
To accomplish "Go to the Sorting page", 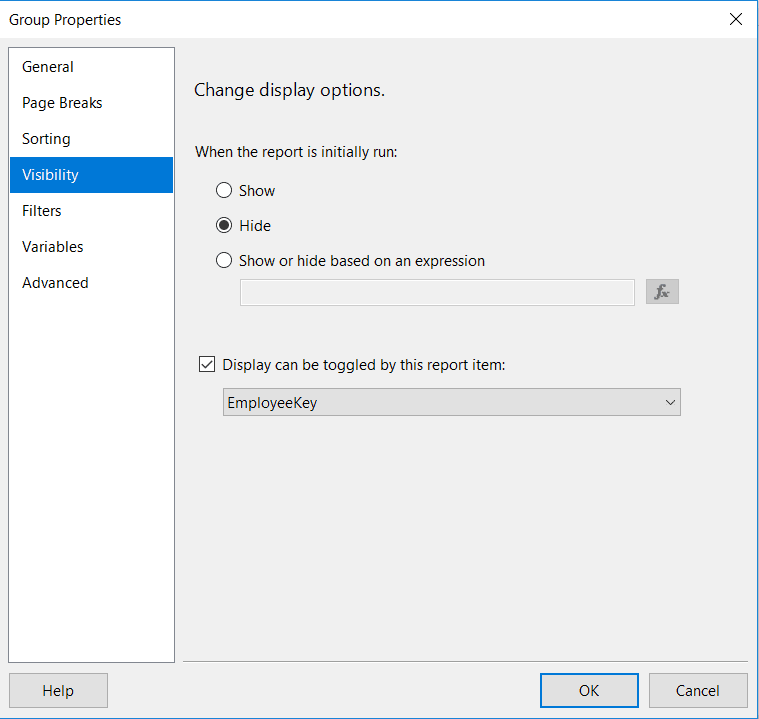I will [x=46, y=139].
